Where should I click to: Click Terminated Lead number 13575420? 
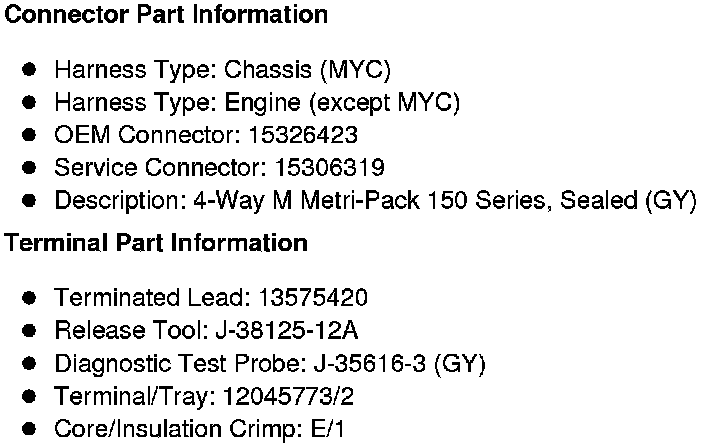[x=313, y=298]
